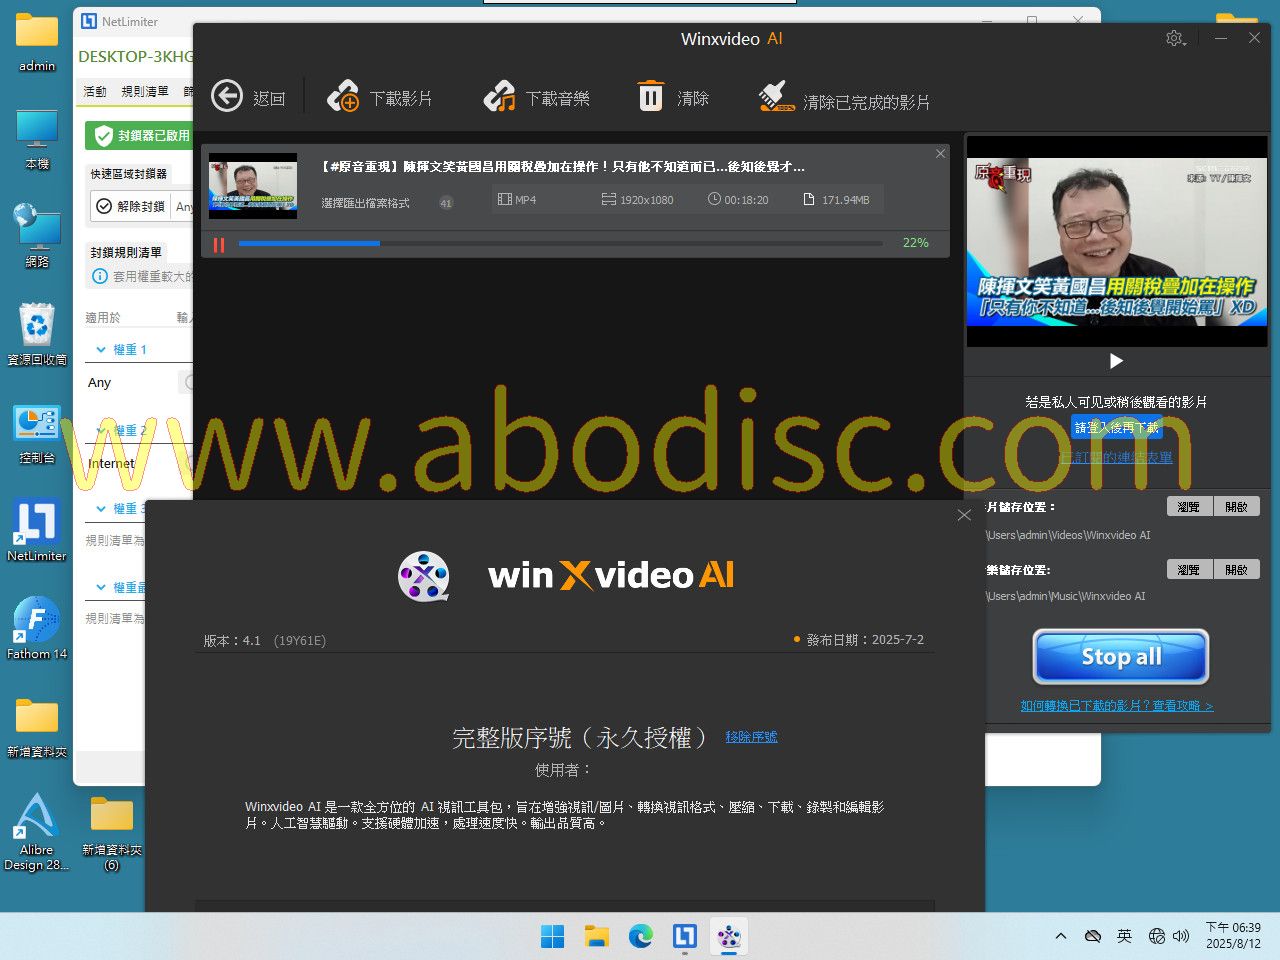Open the 網路 desktop icon
The image size is (1280, 960).
pyautogui.click(x=37, y=236)
